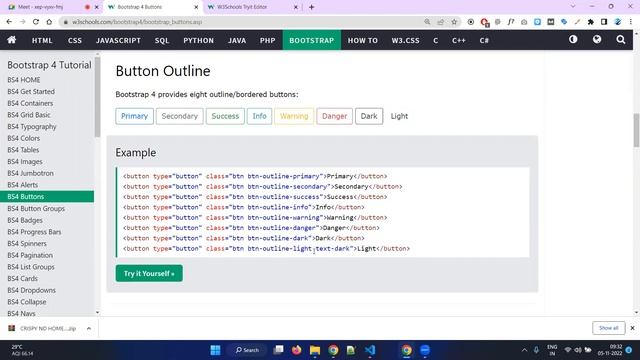Viewport: 640px width, 360px height.
Task: Open volume control in system tray
Action: pos(578,350)
